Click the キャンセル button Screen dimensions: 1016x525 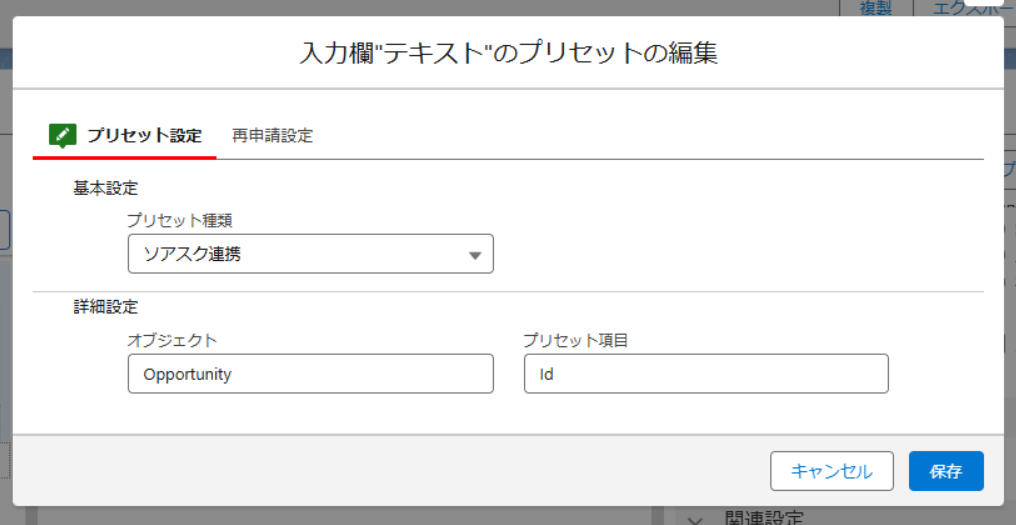click(x=832, y=471)
